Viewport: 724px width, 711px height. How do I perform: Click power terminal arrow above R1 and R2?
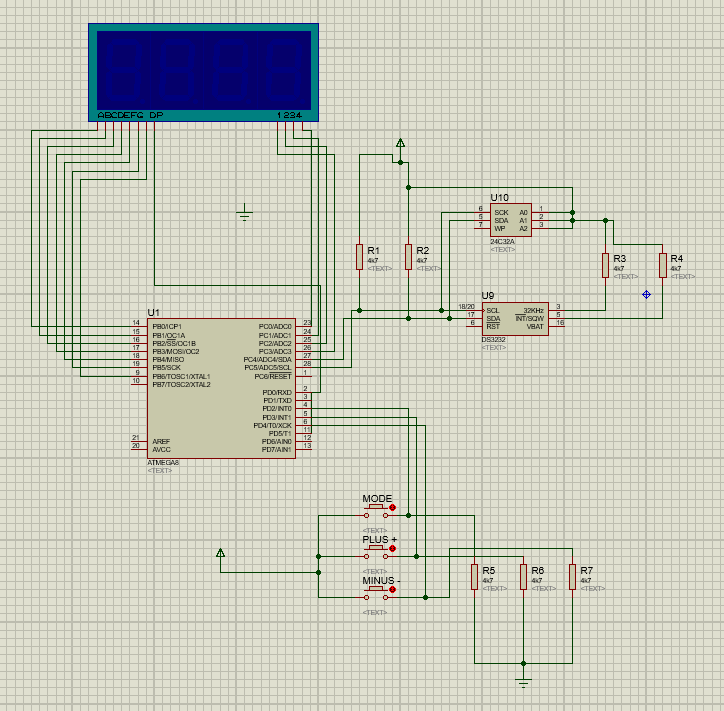(x=400, y=144)
